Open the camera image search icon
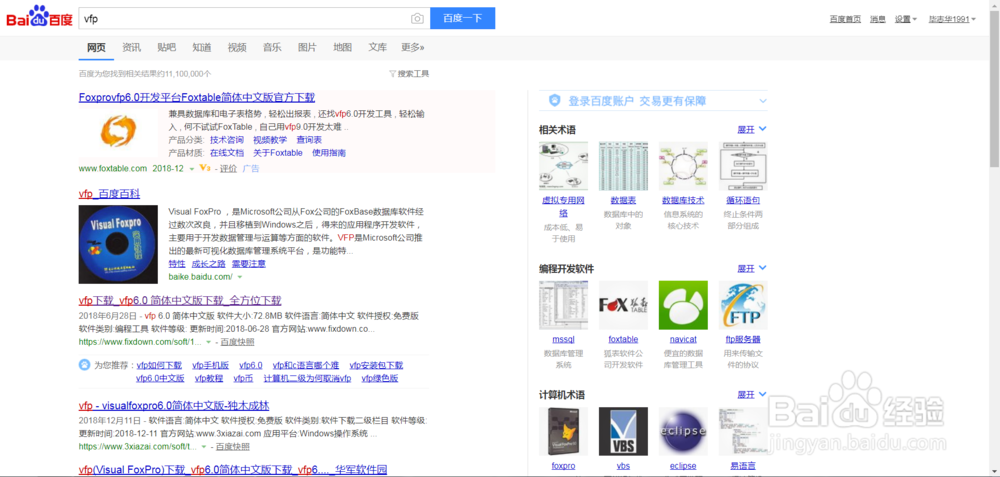 pyautogui.click(x=417, y=18)
